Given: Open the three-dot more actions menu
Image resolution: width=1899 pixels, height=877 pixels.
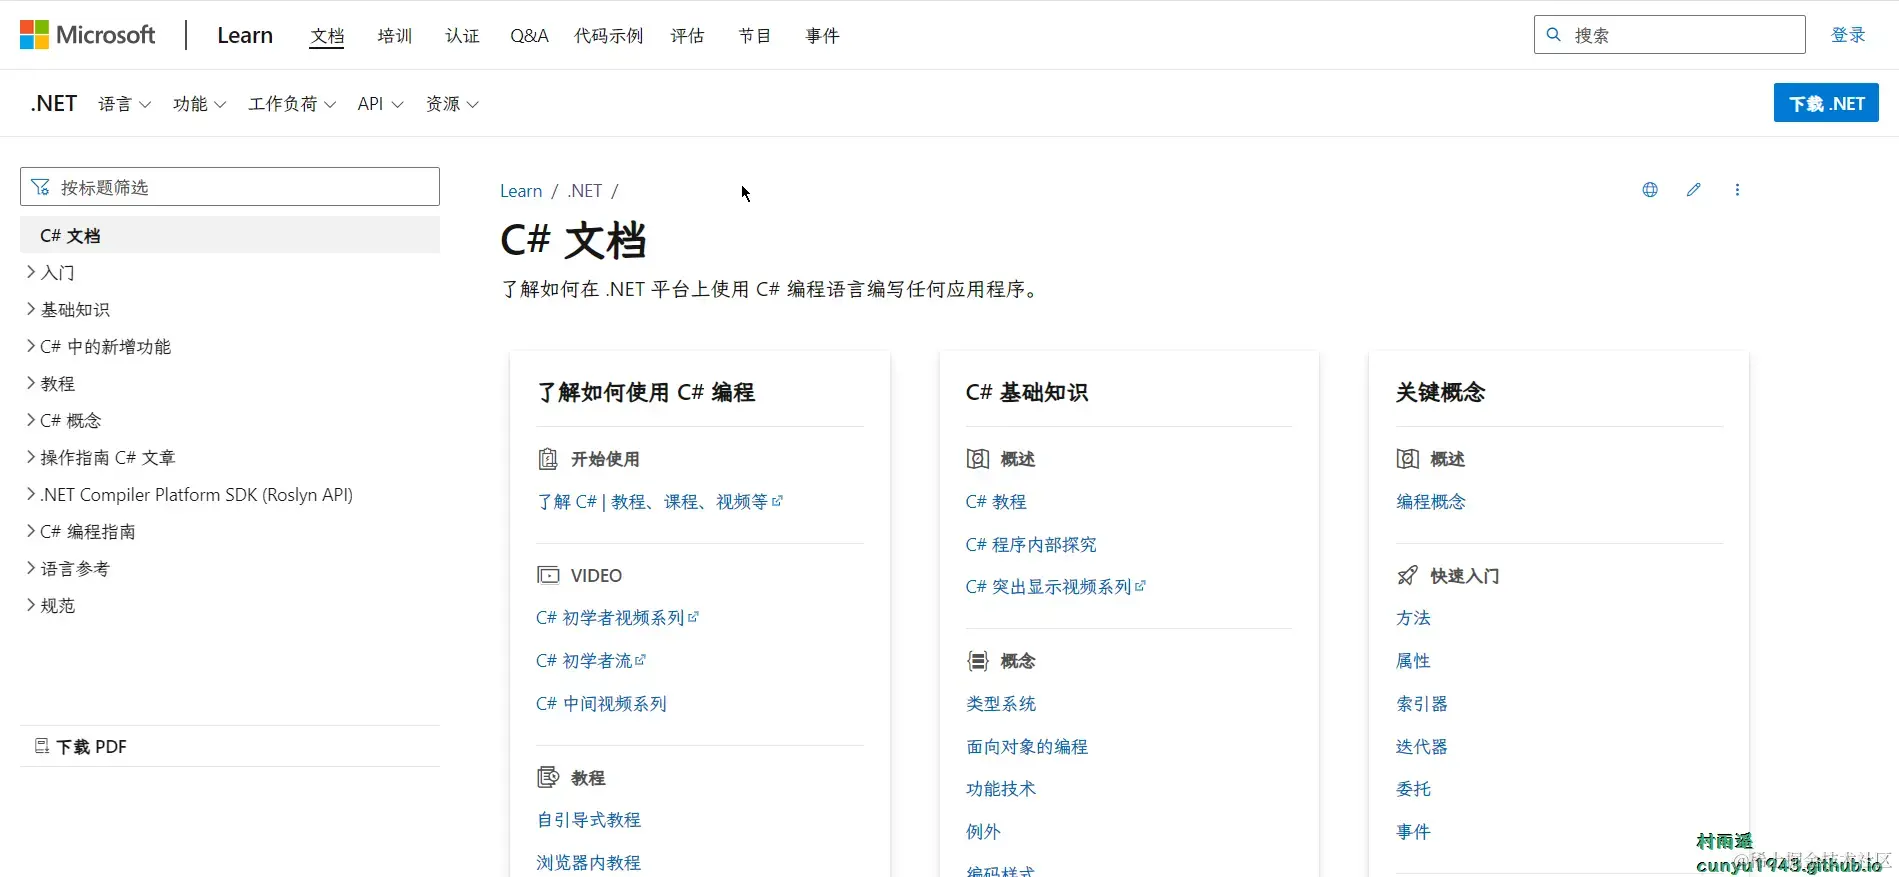Looking at the screenshot, I should coord(1737,190).
